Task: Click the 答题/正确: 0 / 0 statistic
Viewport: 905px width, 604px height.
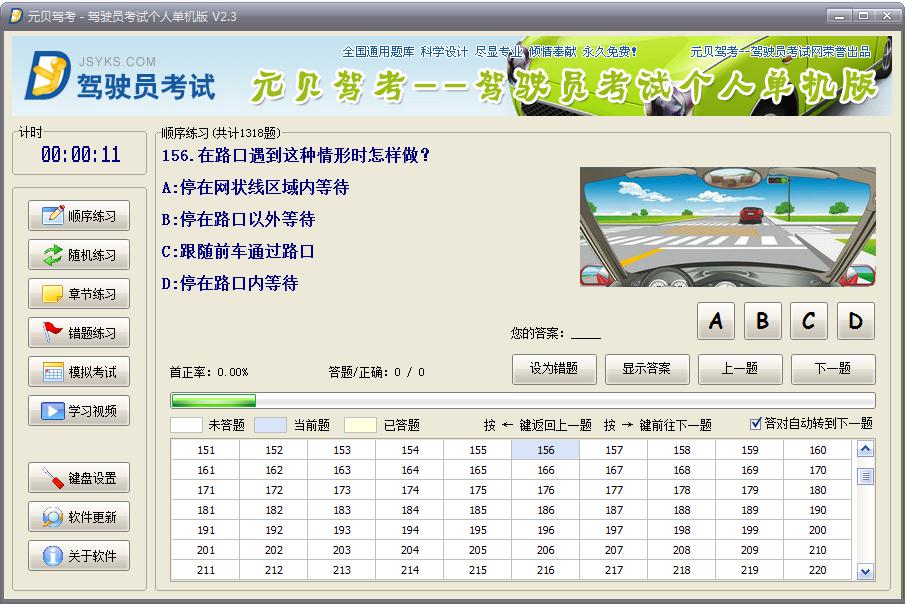Action: [x=376, y=372]
